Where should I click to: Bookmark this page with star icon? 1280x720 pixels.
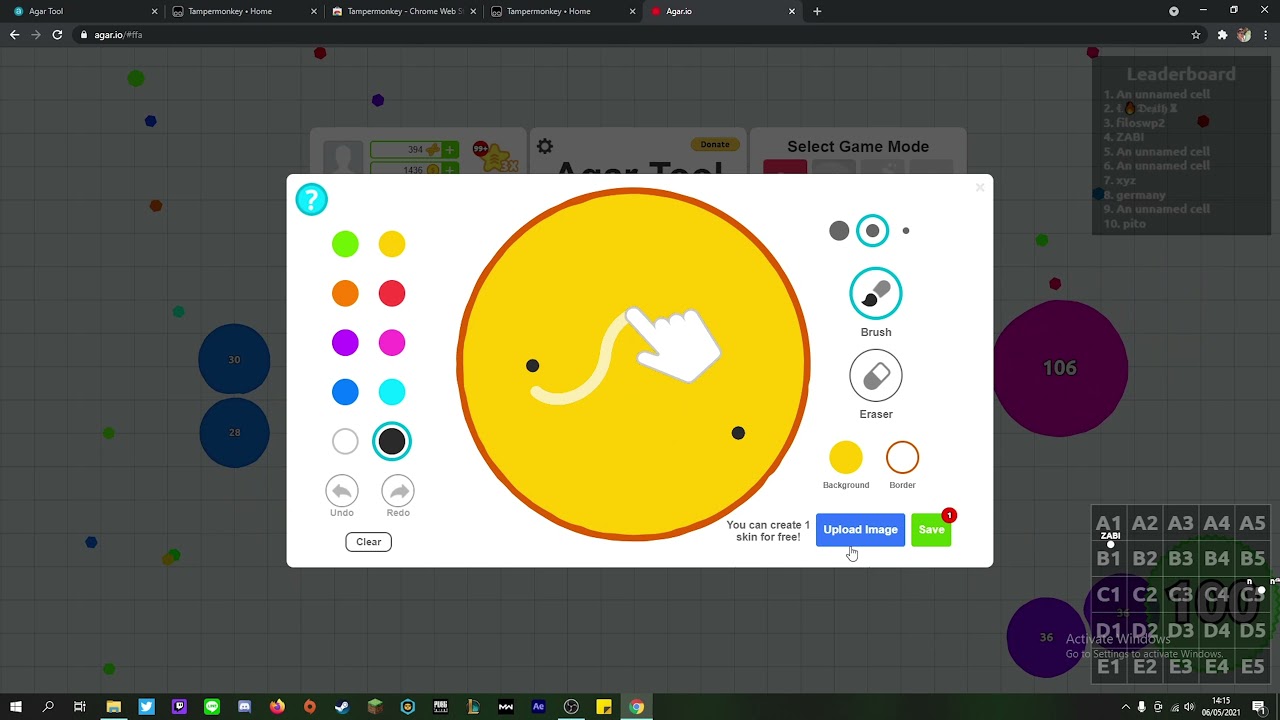[x=1196, y=34]
